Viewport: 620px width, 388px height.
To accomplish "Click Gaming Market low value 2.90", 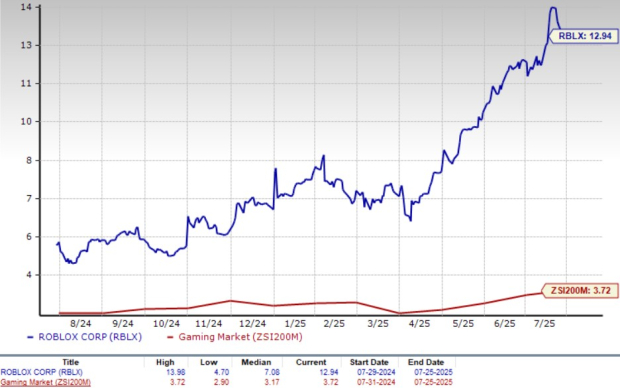I will coord(221,382).
